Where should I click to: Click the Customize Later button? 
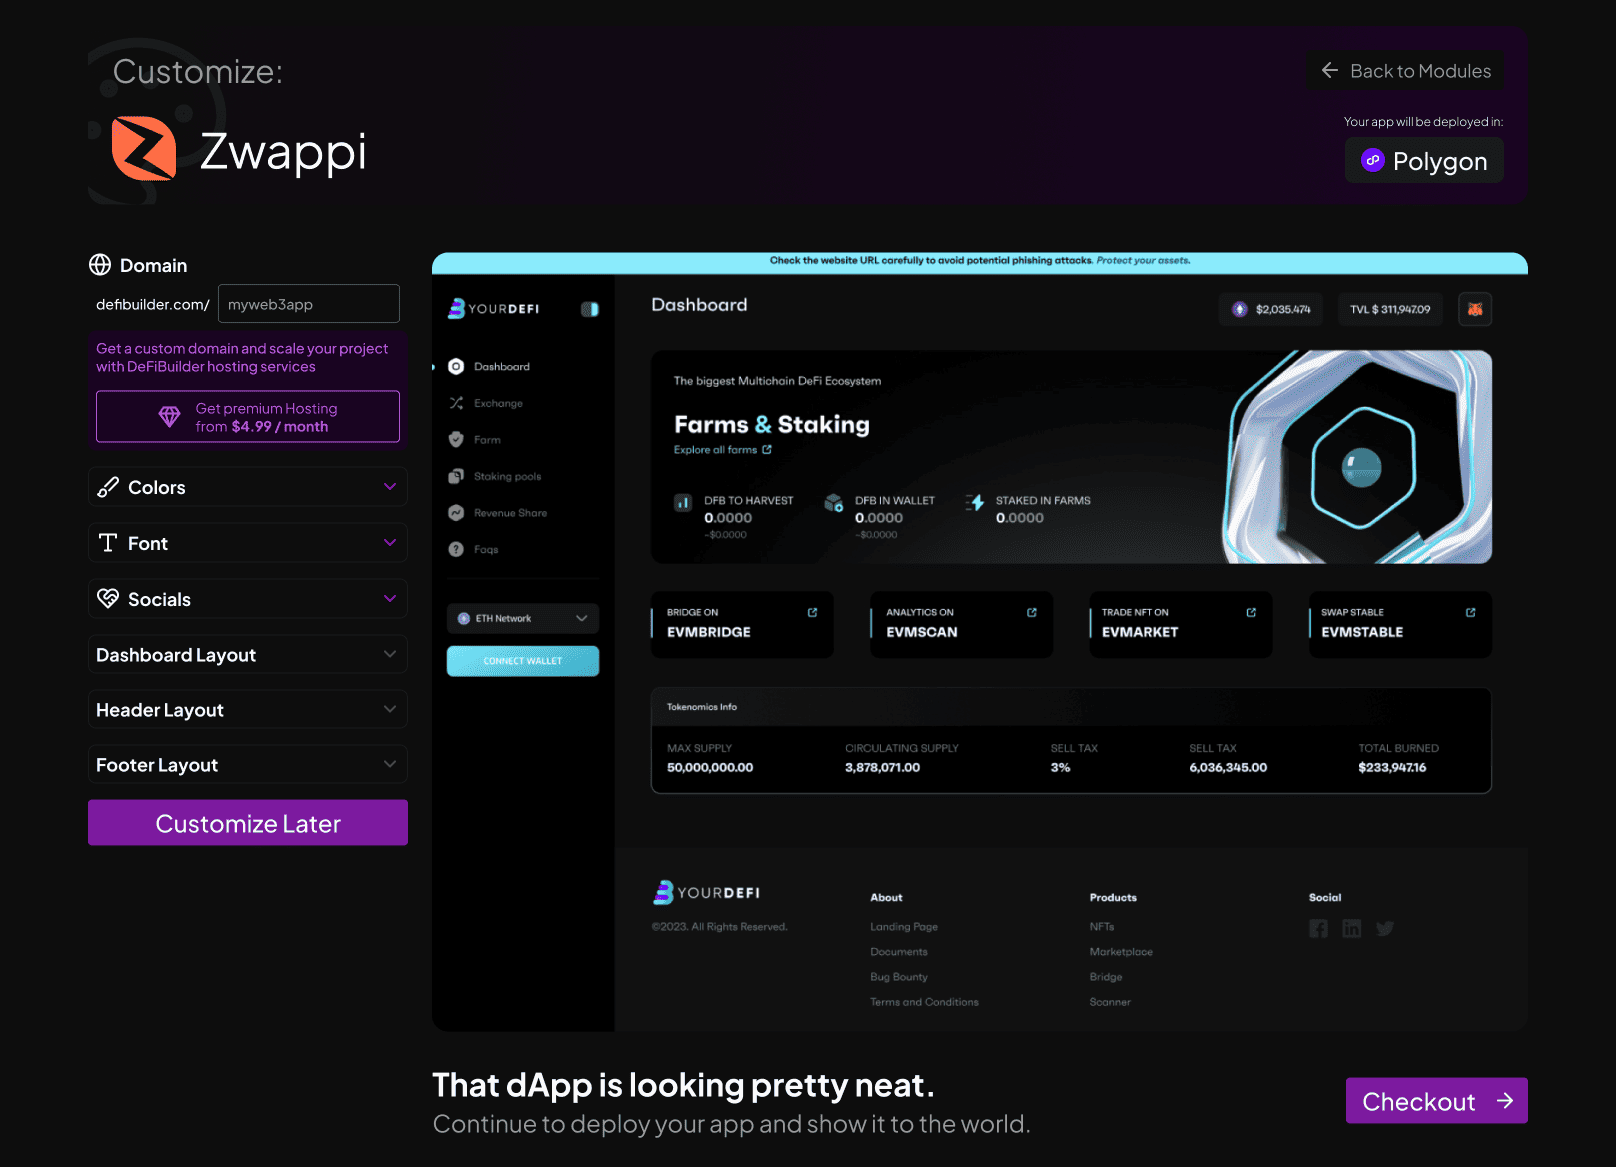248,822
